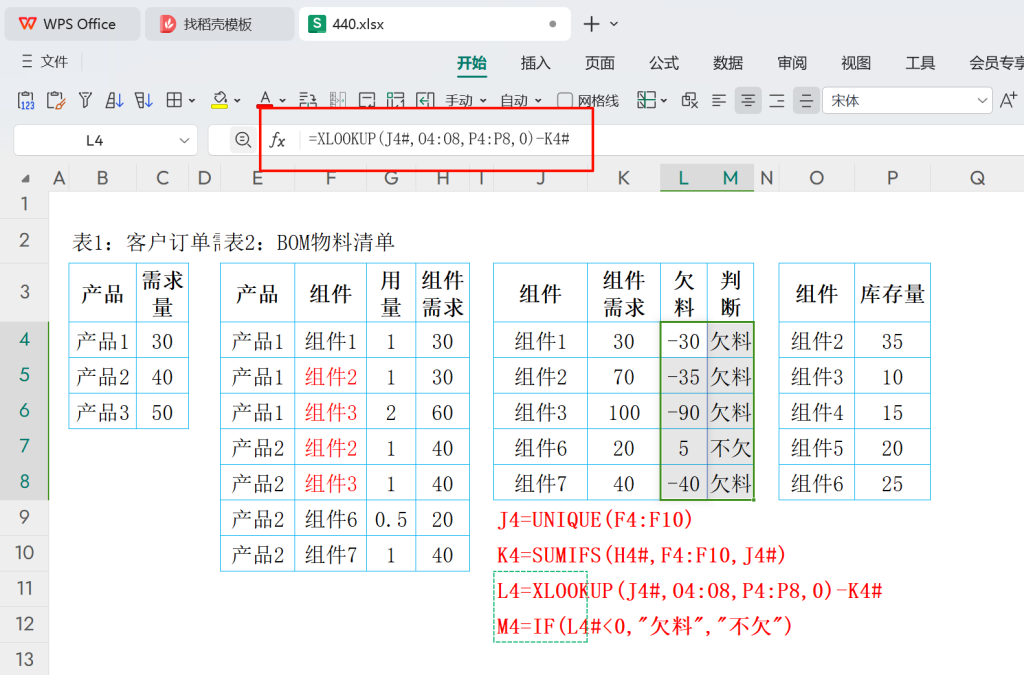This screenshot has width=1024, height=675.
Task: Open the 视图 ribbon tab
Action: pos(856,63)
